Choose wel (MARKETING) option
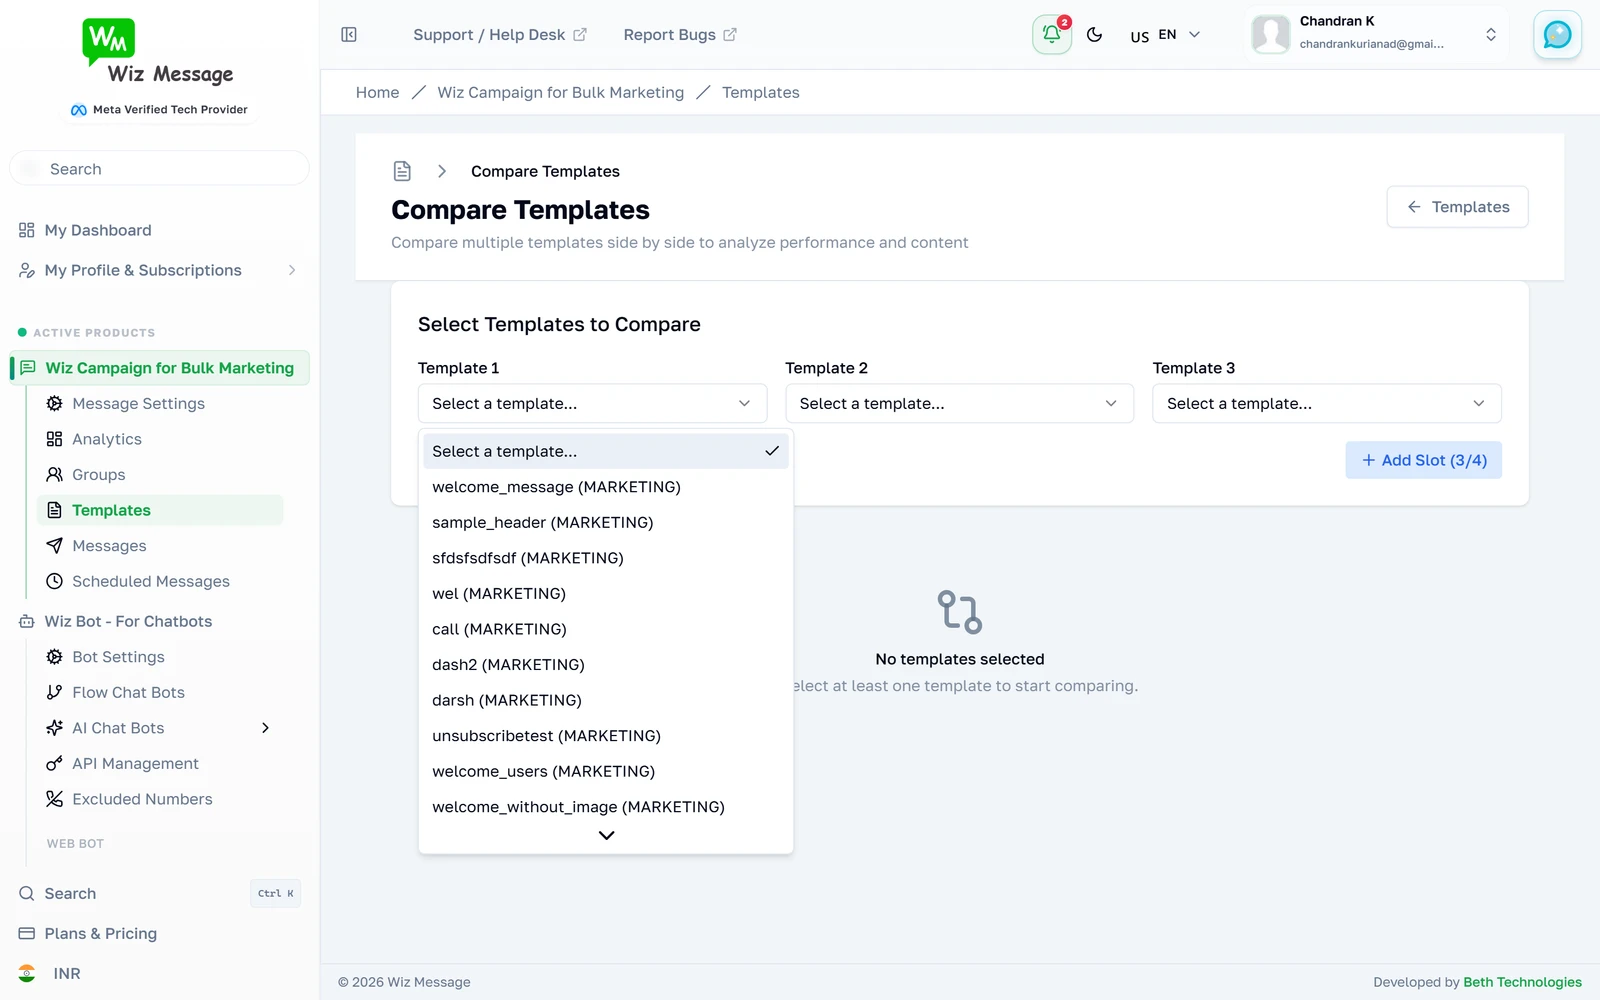This screenshot has width=1600, height=1000. [606, 593]
